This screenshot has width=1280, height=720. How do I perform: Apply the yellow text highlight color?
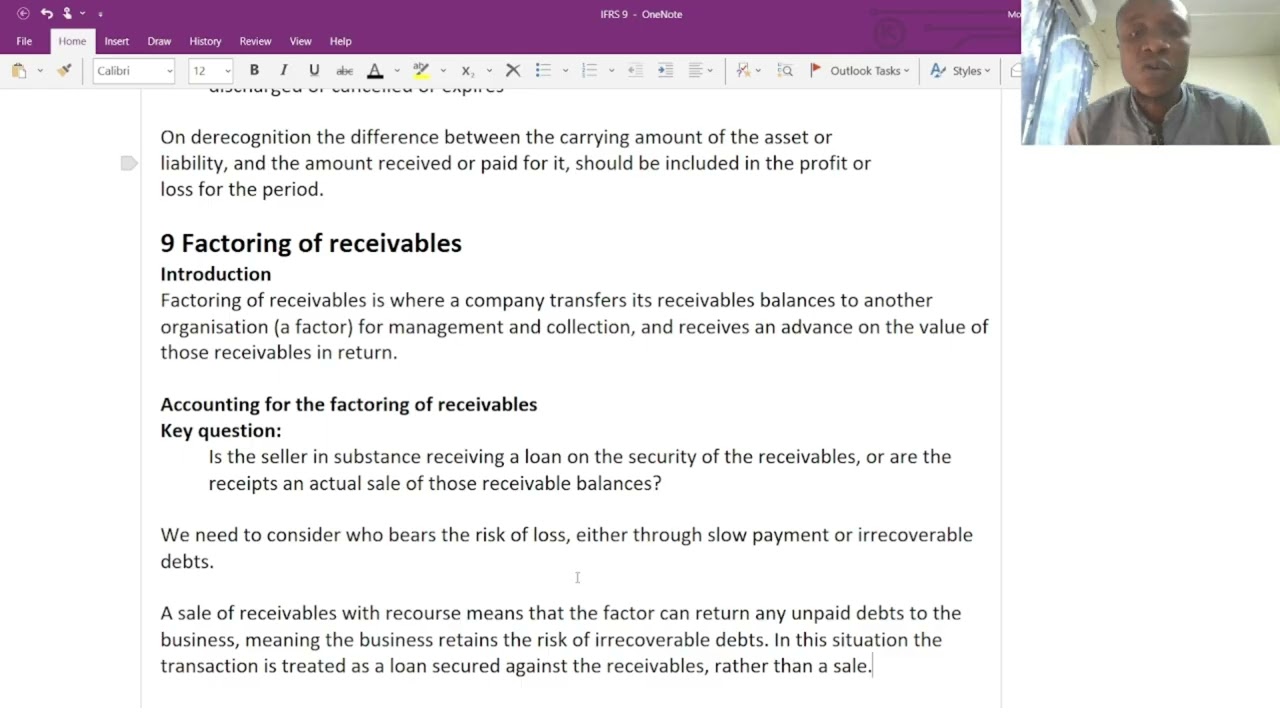[421, 71]
